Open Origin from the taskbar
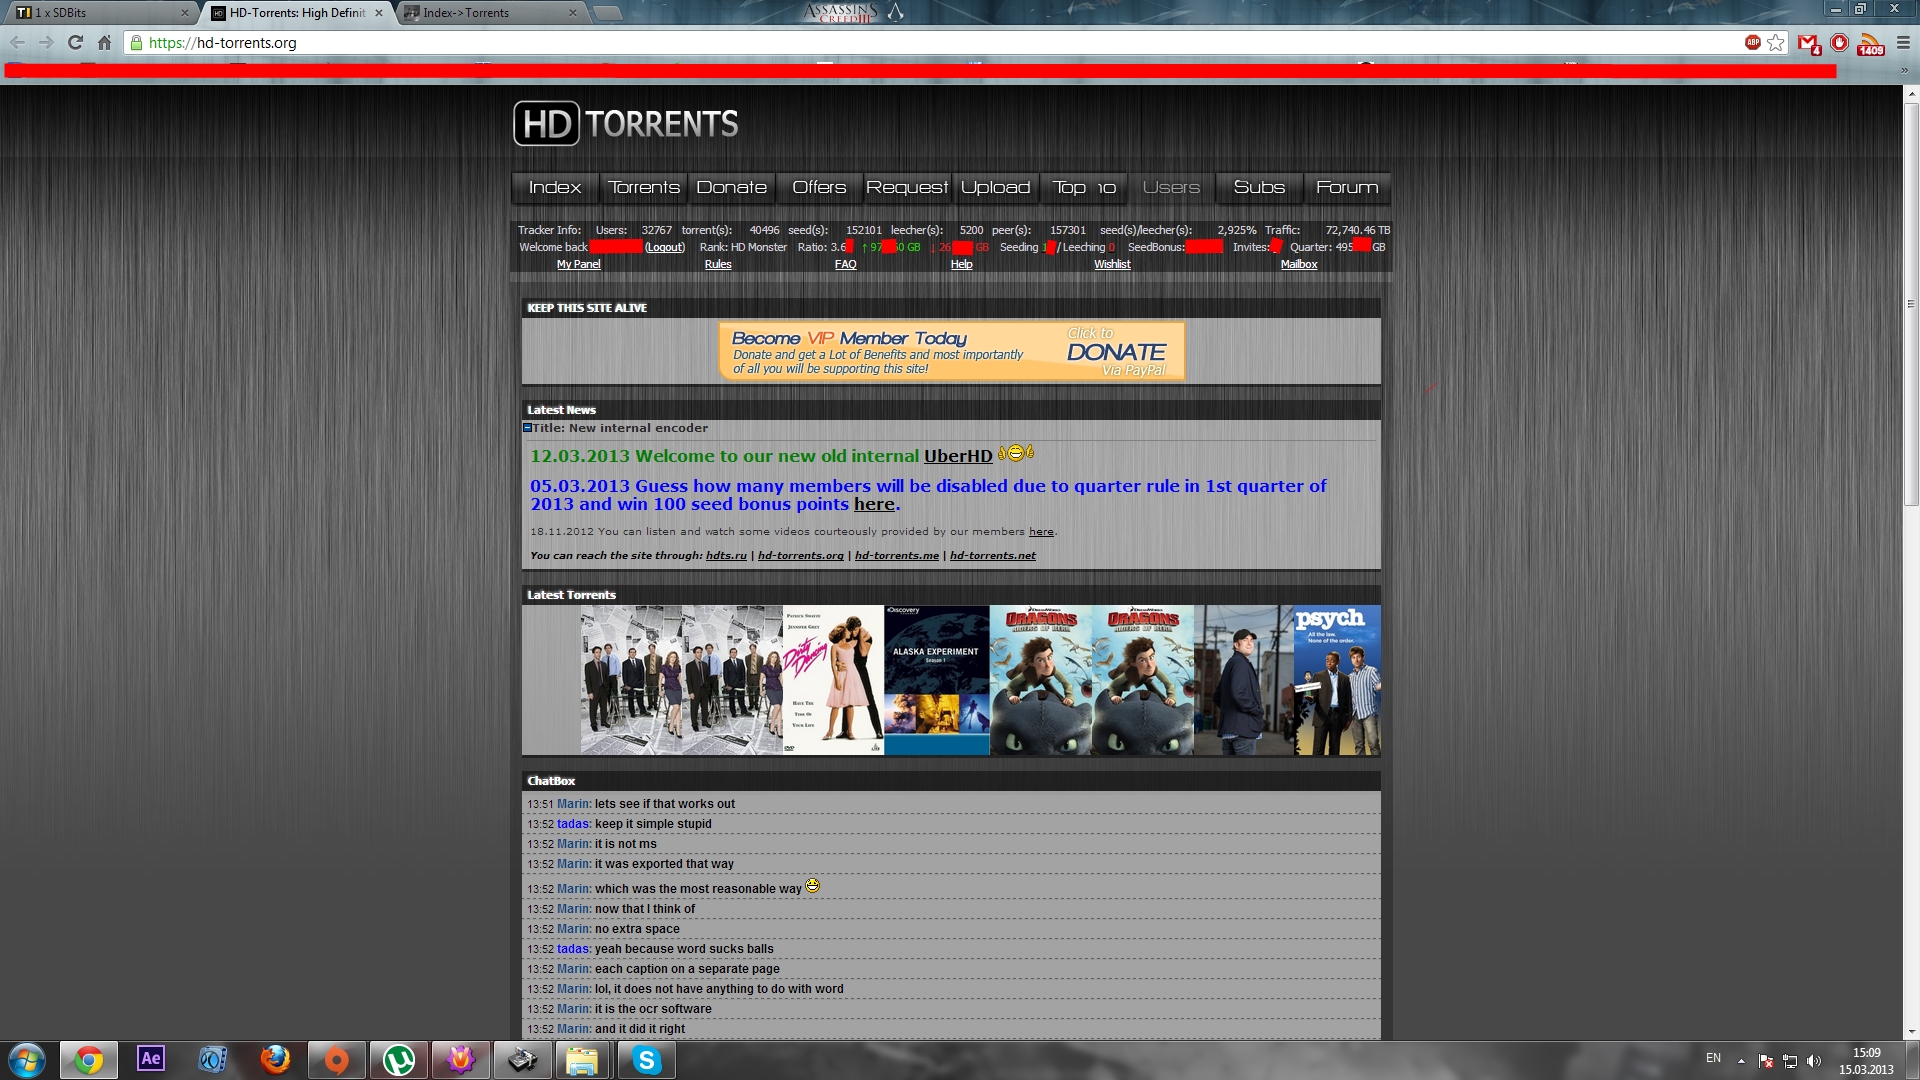This screenshot has width=1920, height=1080. click(x=337, y=1060)
